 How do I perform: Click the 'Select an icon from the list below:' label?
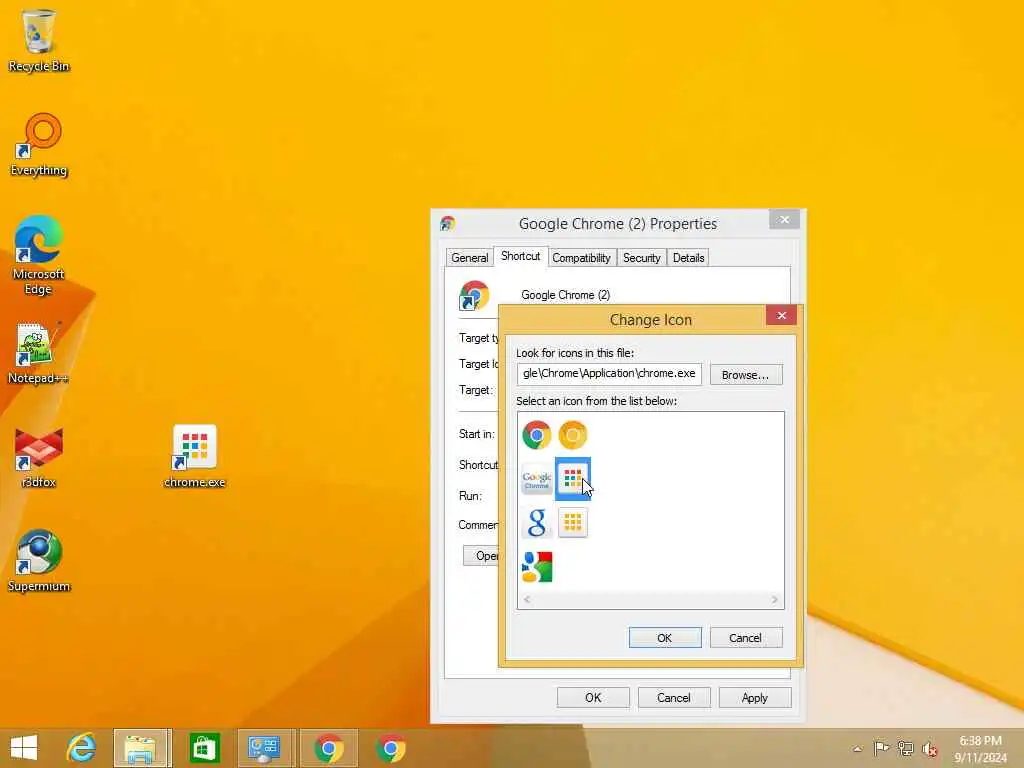coord(596,401)
